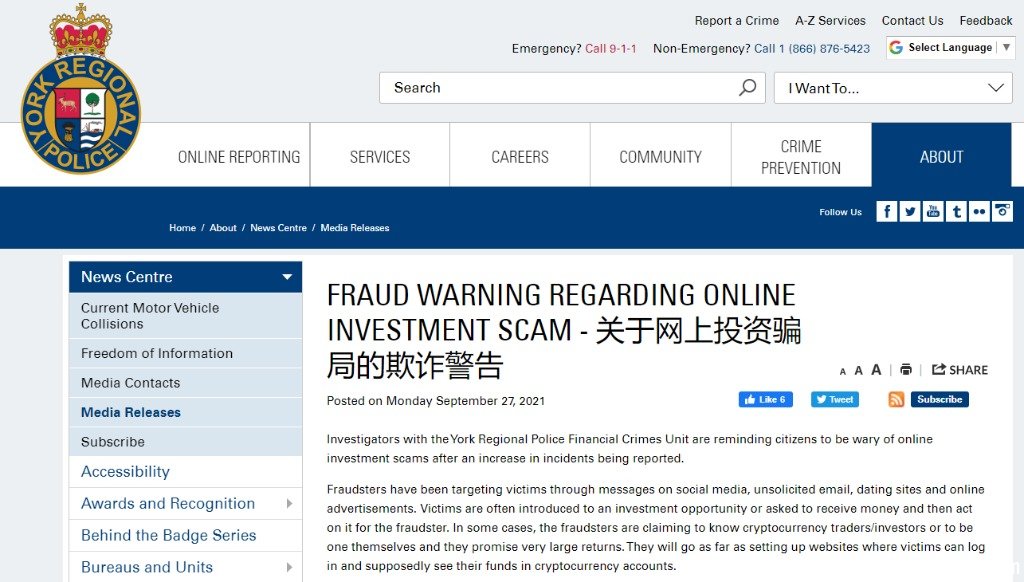Open Awards and Recognition sidebar link

pyautogui.click(x=168, y=504)
